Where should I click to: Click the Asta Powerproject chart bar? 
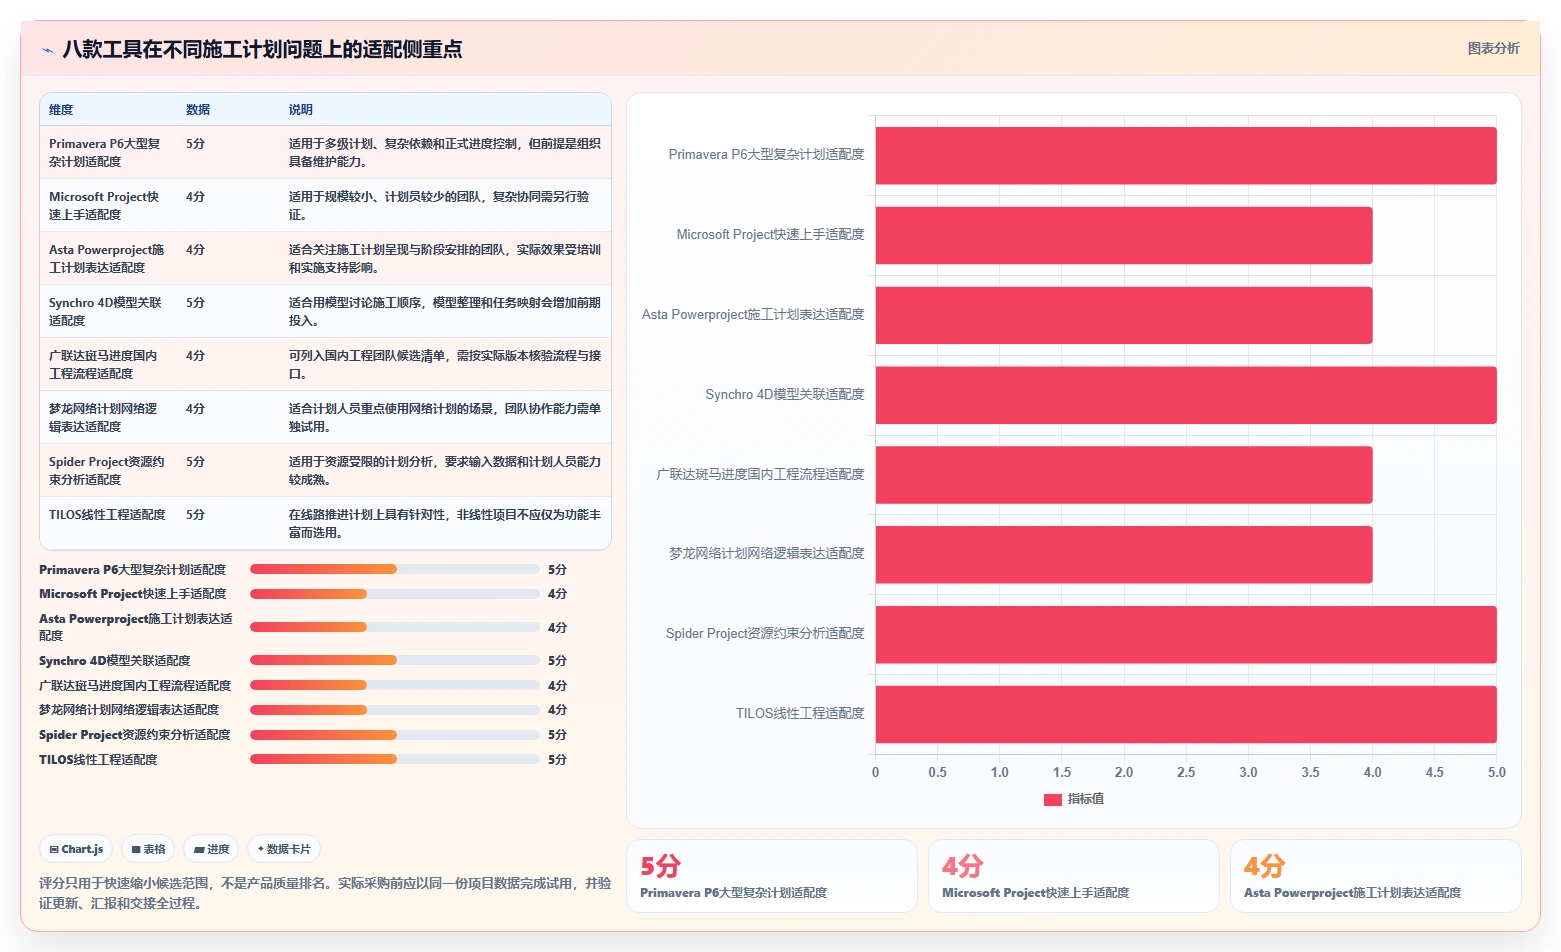pyautogui.click(x=1124, y=315)
